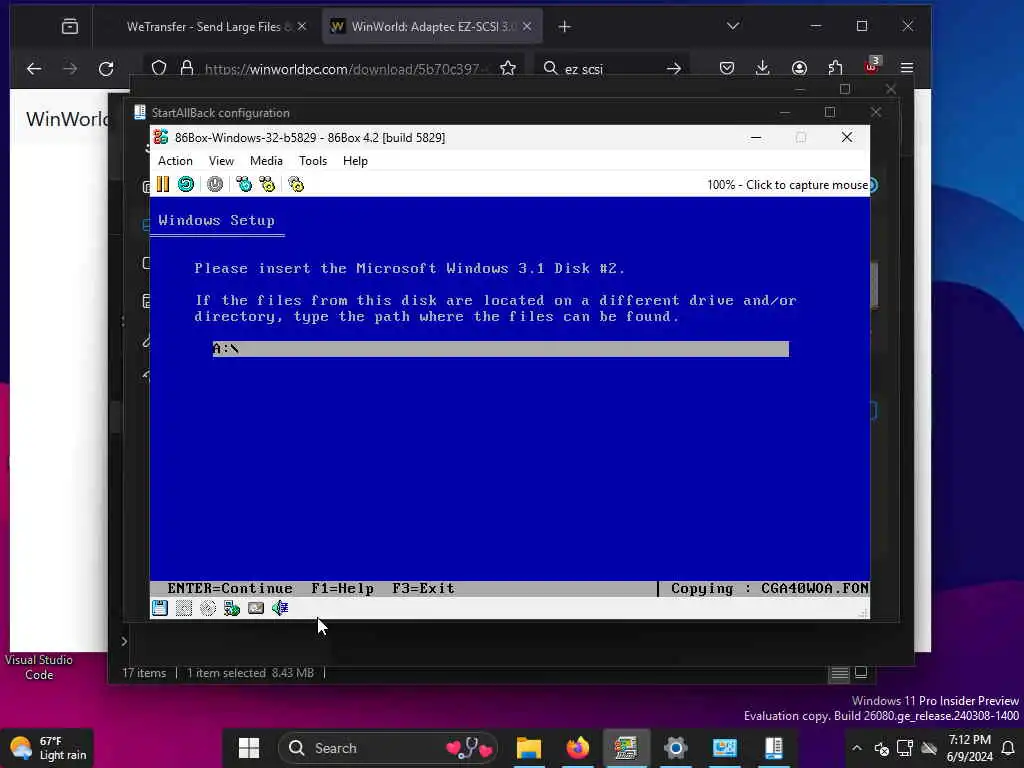Open the Media menu in 86Box
This screenshot has width=1024, height=768.
point(266,161)
